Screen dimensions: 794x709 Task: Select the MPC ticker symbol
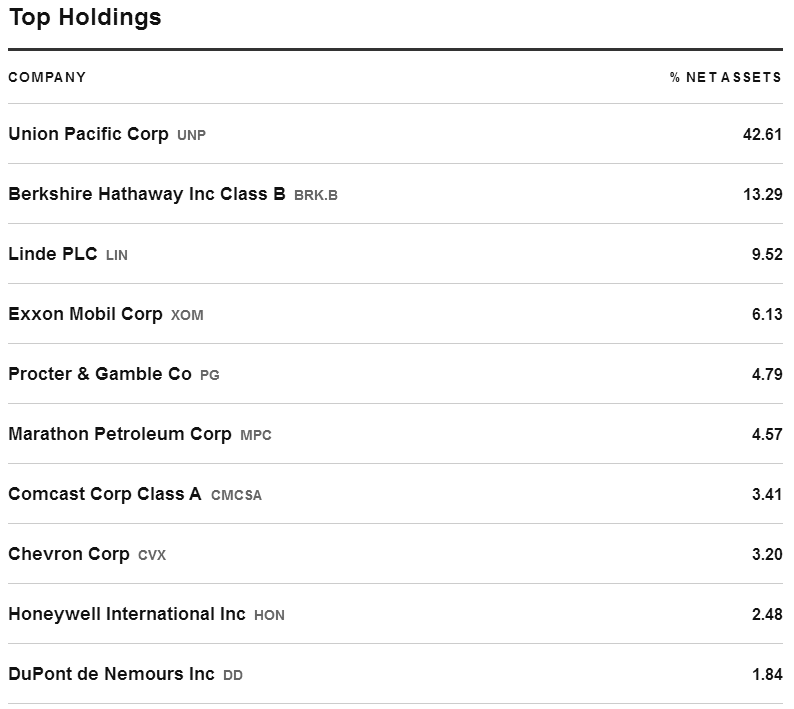tap(256, 435)
